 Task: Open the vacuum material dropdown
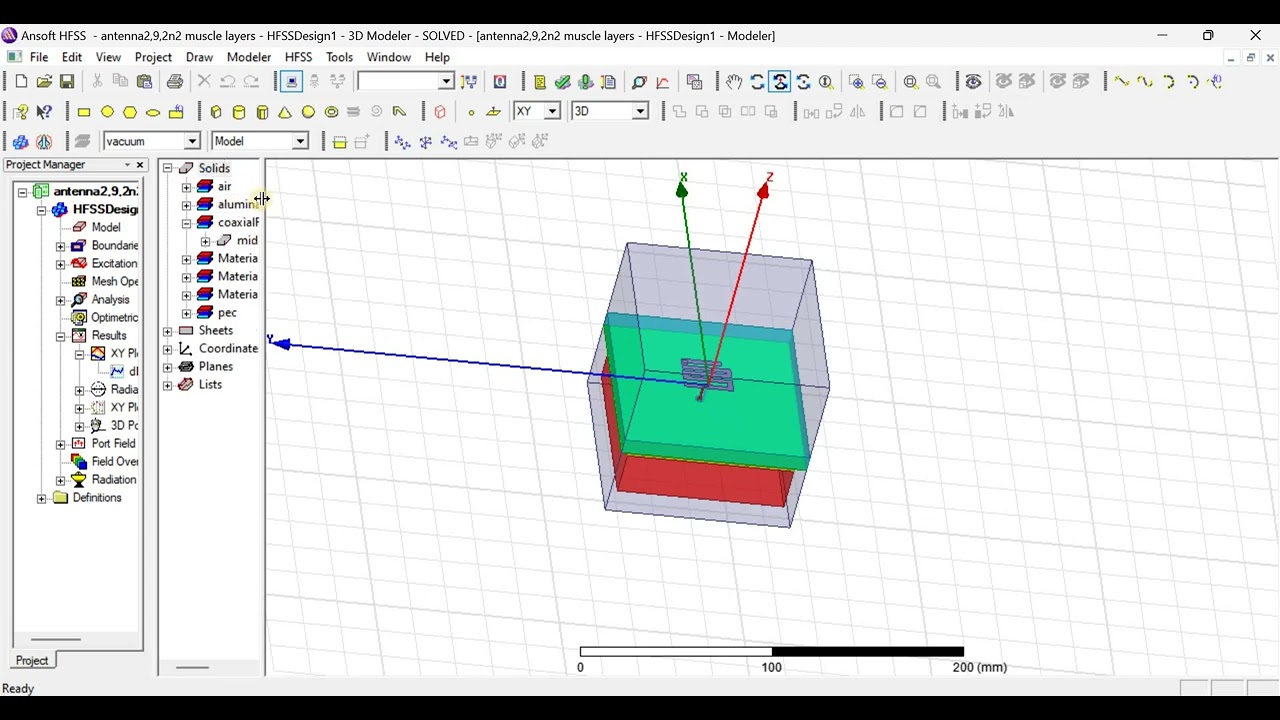tap(192, 142)
